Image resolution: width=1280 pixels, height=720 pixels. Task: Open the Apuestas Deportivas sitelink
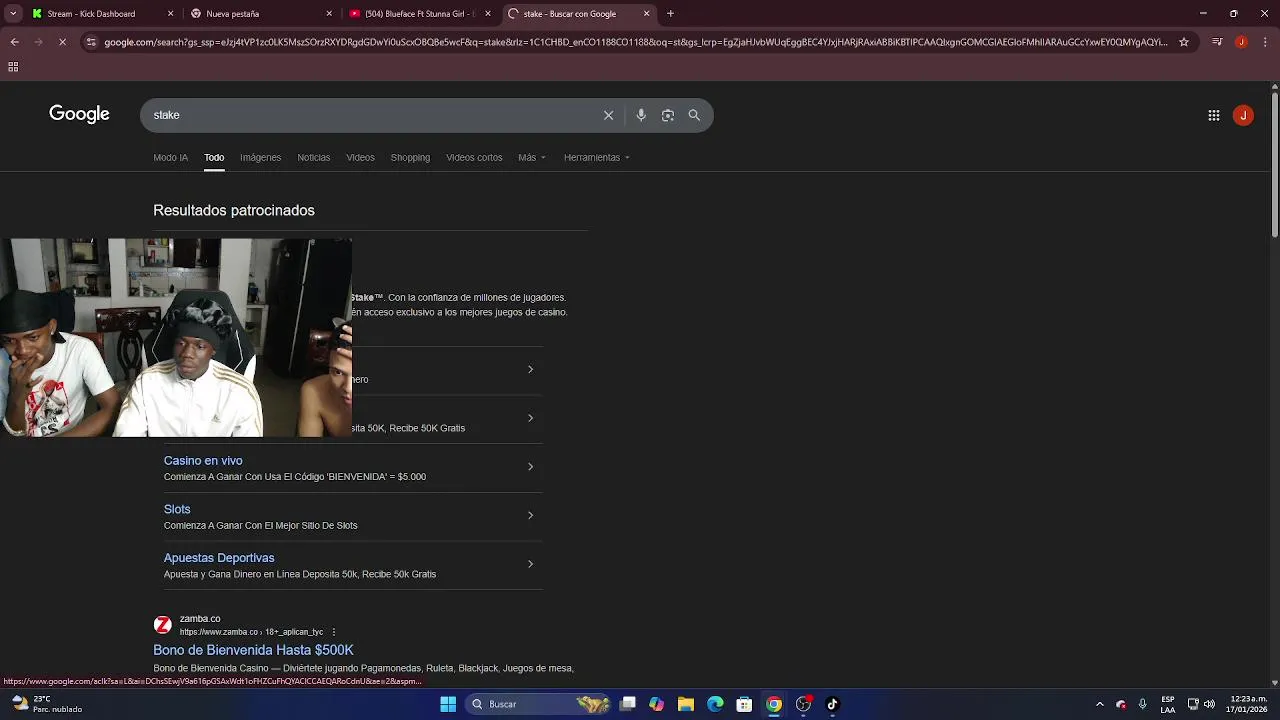(219, 558)
